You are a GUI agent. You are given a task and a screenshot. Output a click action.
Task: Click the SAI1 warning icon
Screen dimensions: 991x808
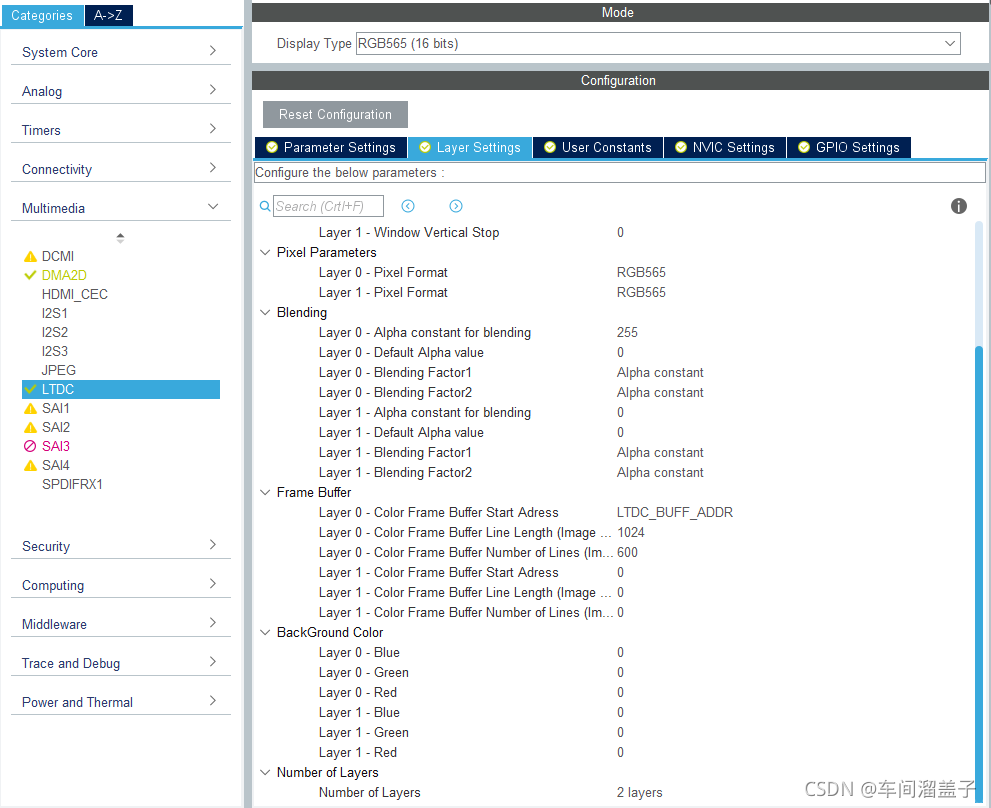(x=30, y=408)
